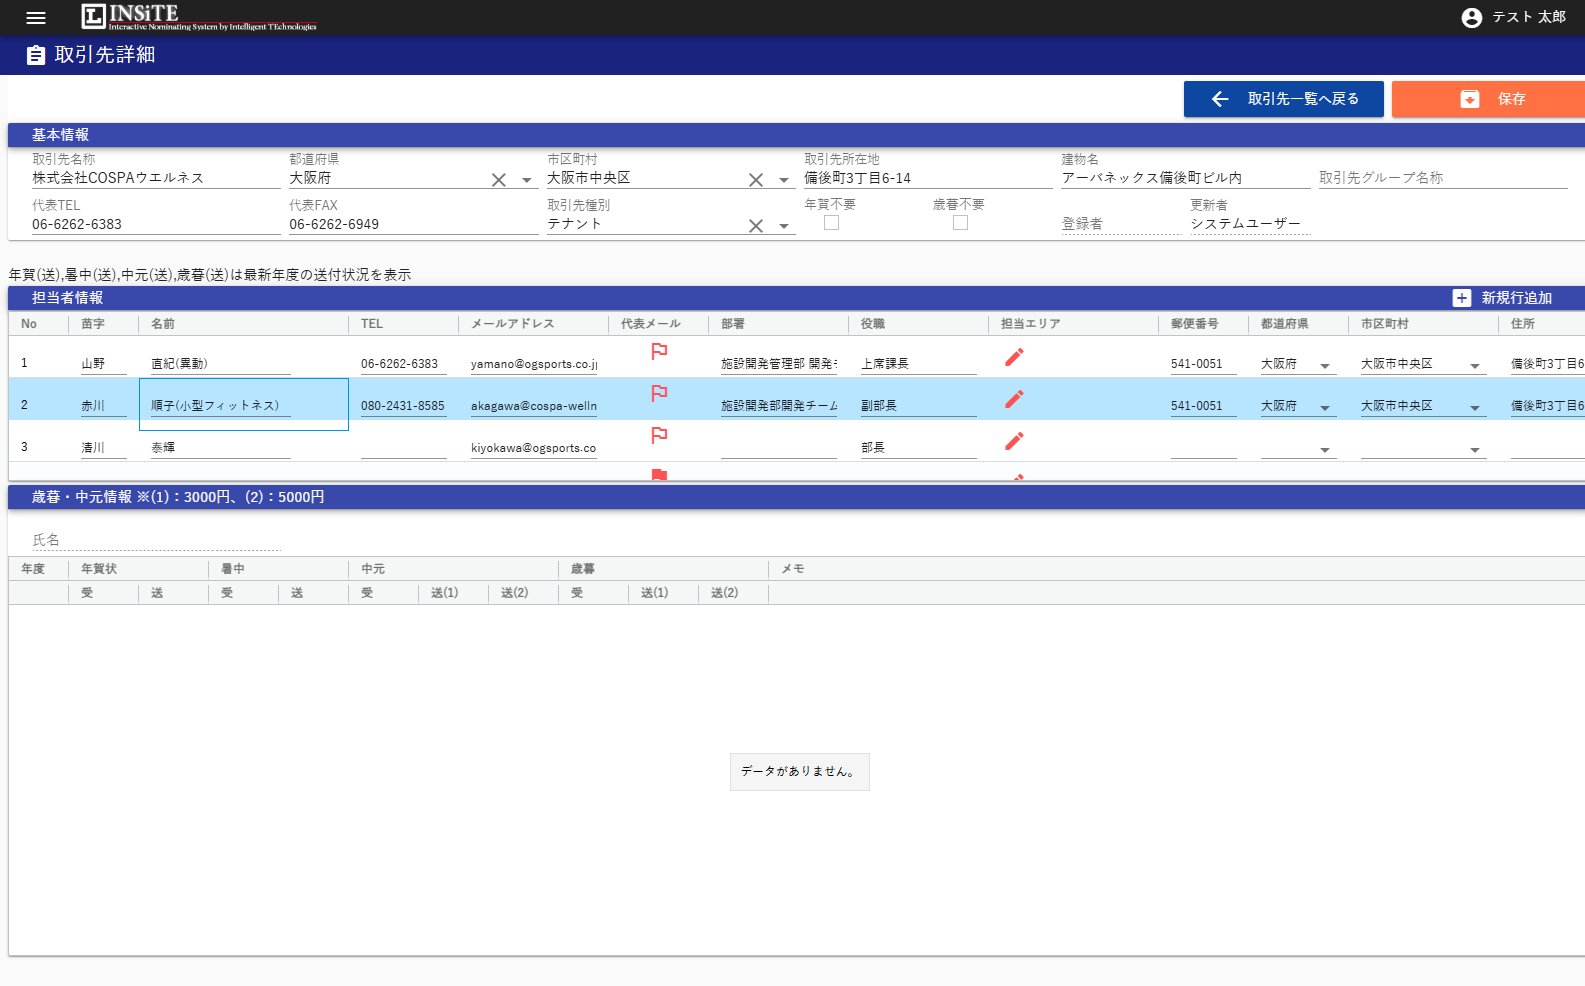Click the メールアドレス column header
The height and width of the screenshot is (986, 1585).
(512, 324)
